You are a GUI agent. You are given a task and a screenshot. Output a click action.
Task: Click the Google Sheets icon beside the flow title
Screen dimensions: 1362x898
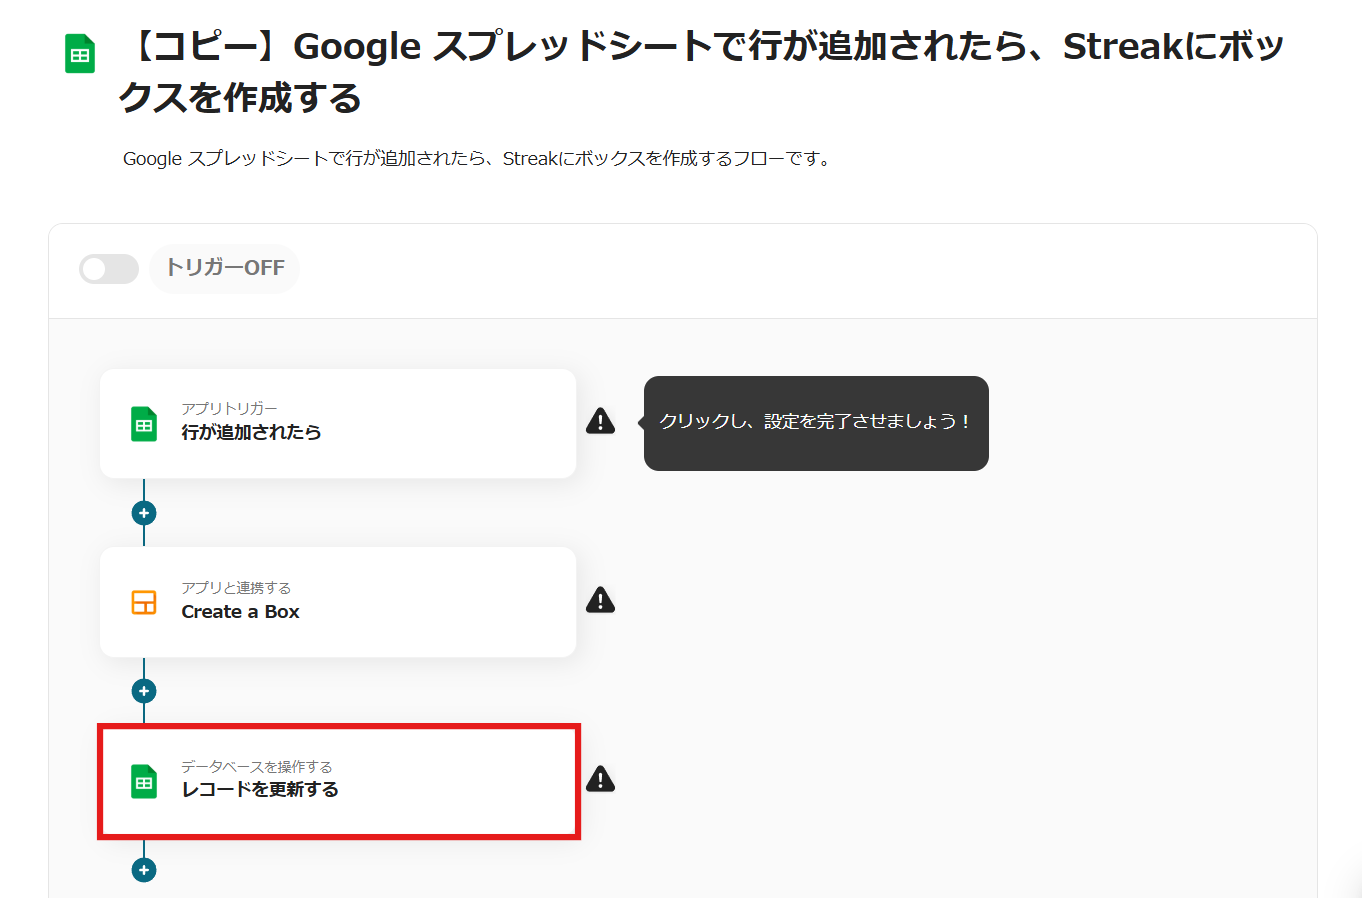tap(80, 54)
